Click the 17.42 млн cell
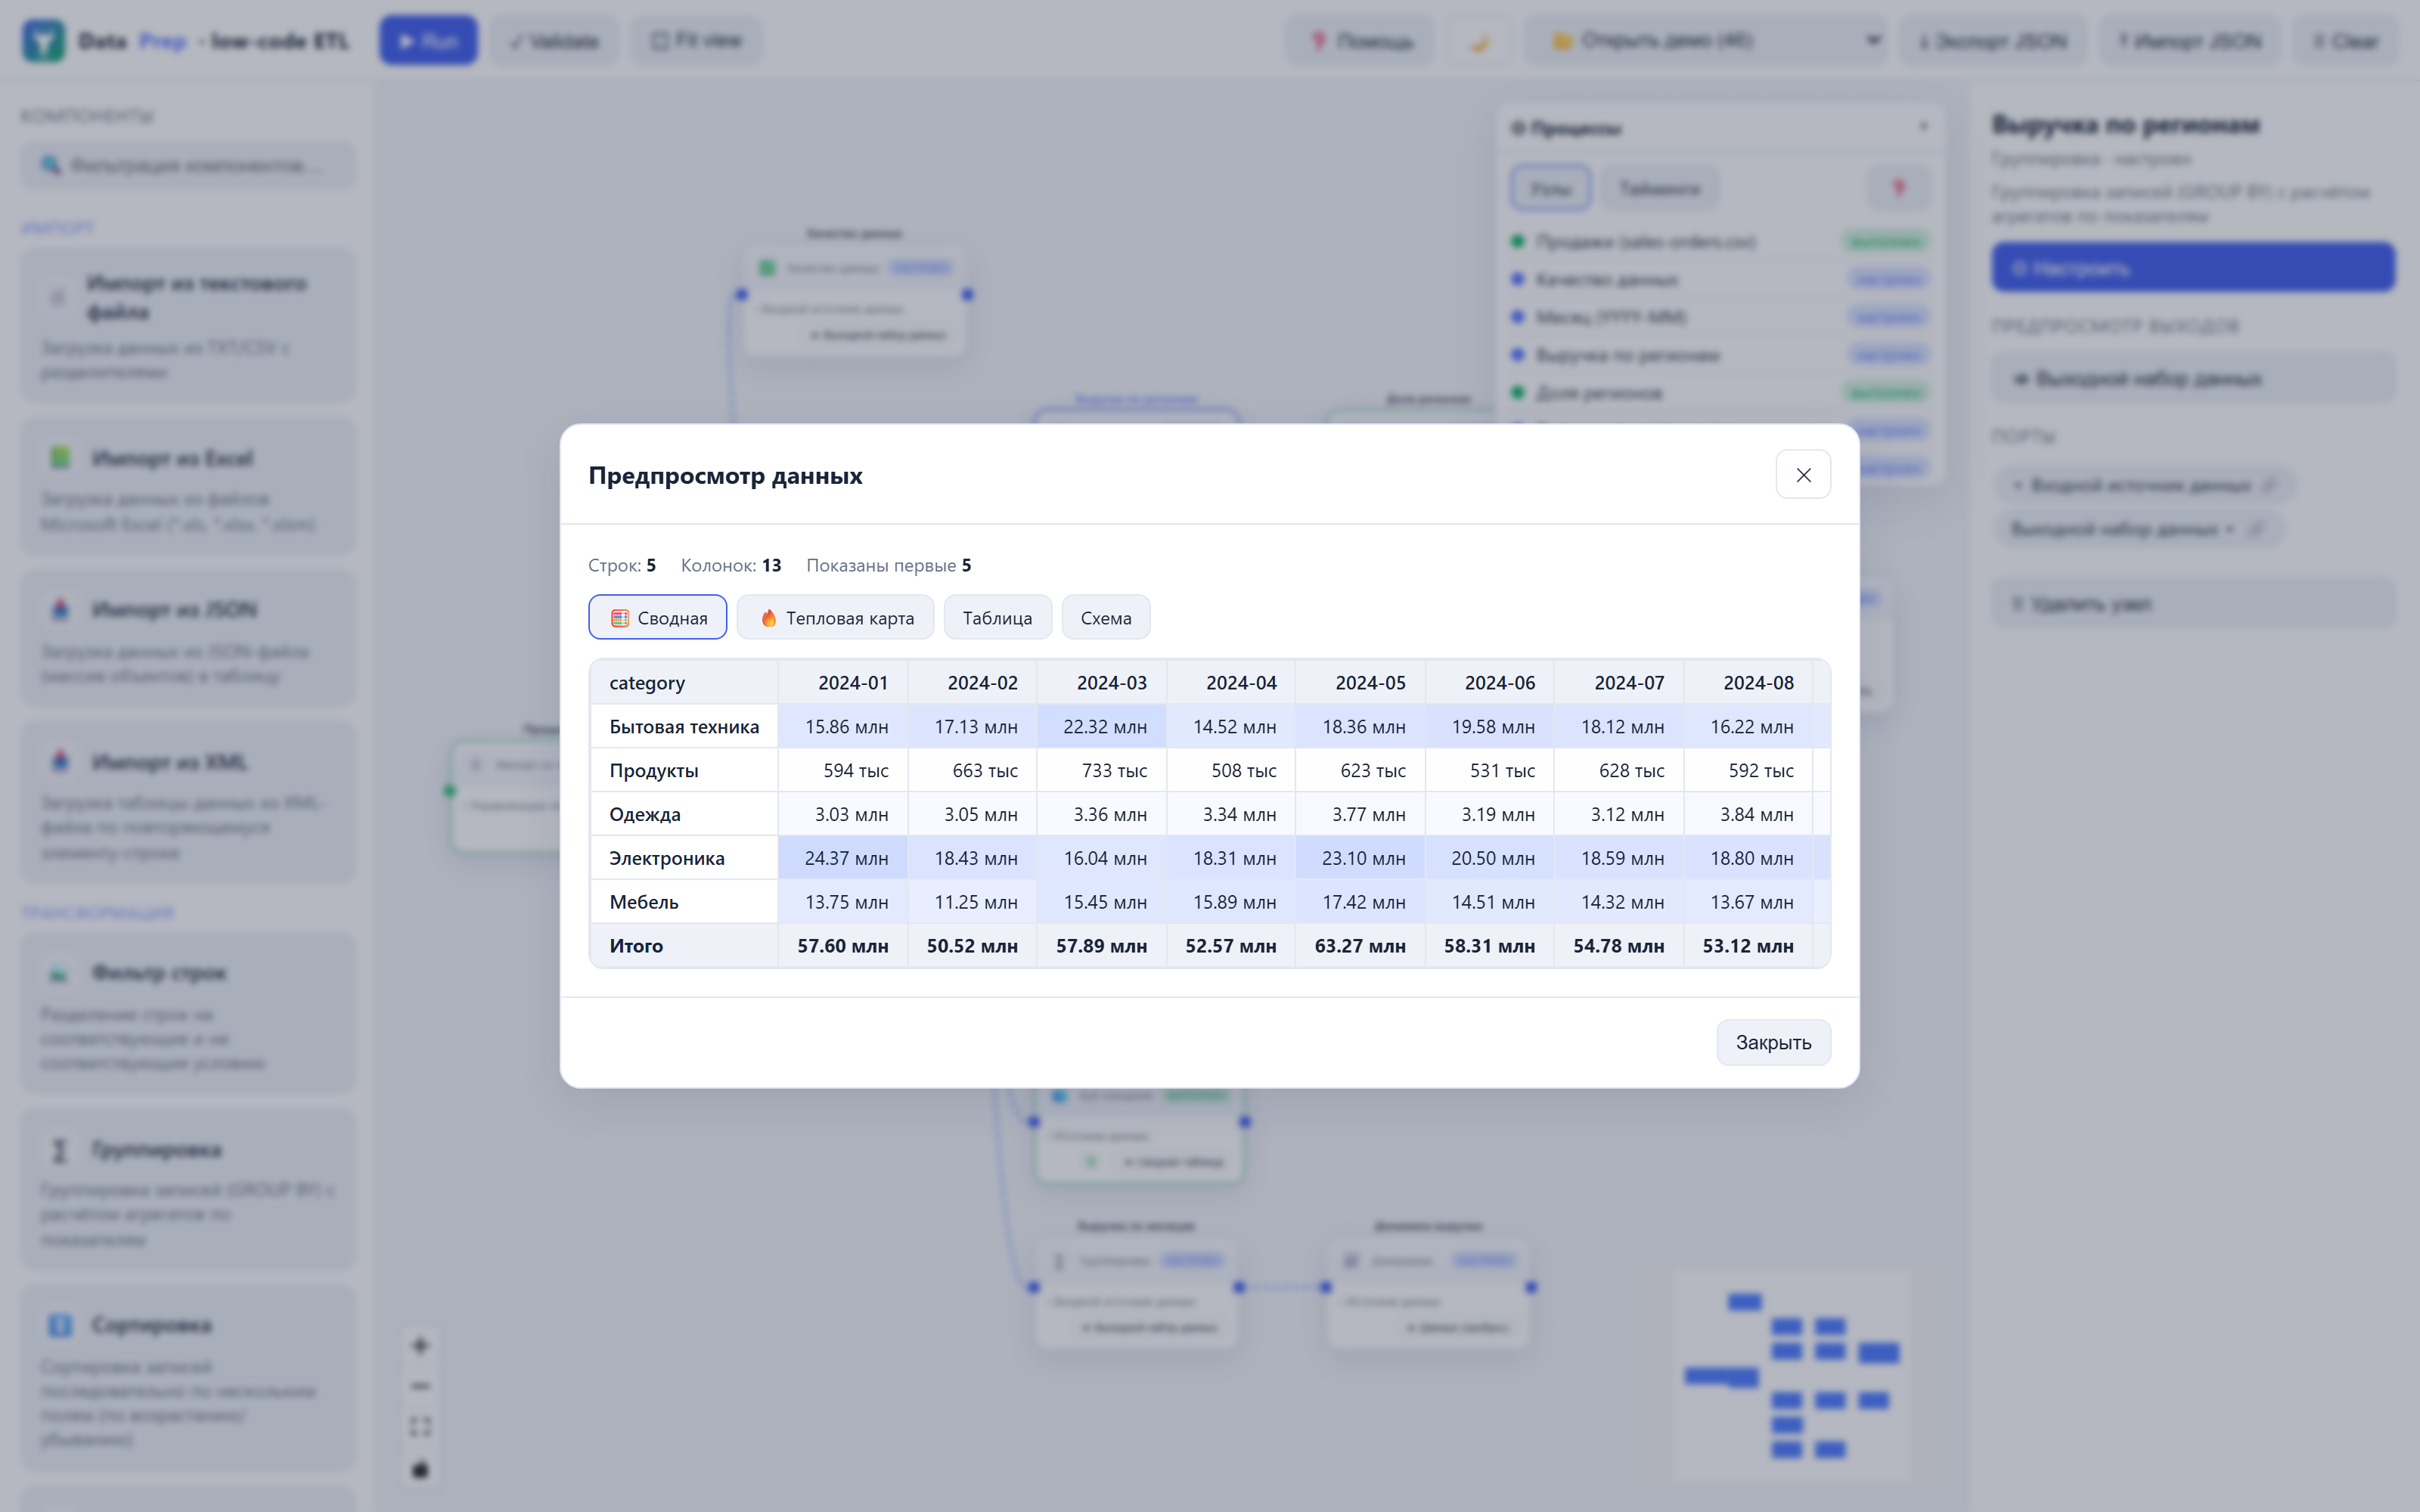The height and width of the screenshot is (1512, 2420). [x=1360, y=902]
